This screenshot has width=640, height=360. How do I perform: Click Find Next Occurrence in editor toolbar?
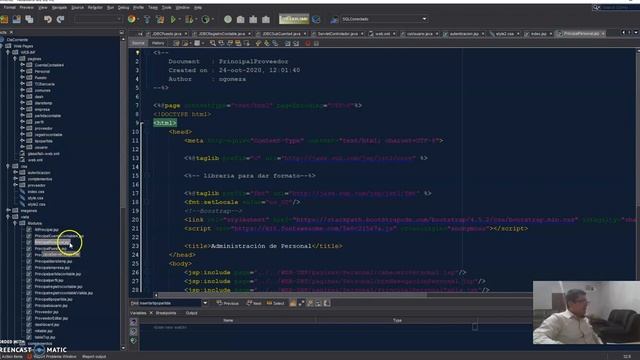click(x=230, y=43)
